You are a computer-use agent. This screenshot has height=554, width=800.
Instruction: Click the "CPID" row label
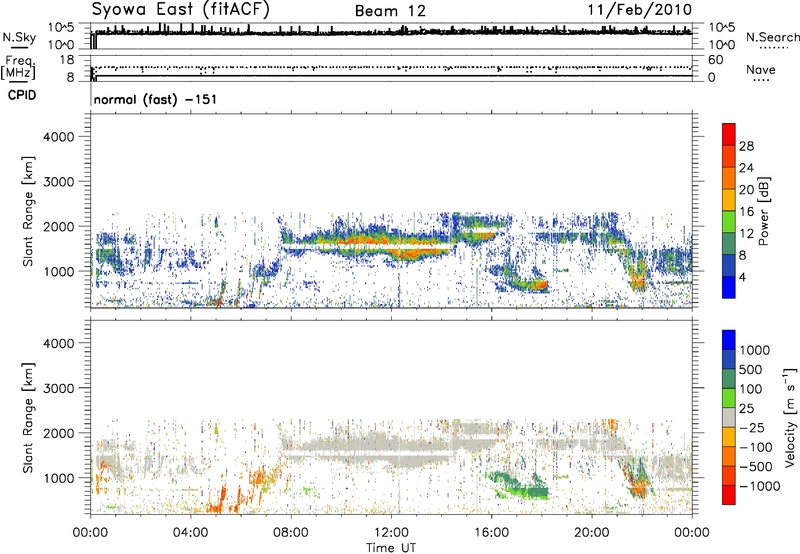point(22,95)
